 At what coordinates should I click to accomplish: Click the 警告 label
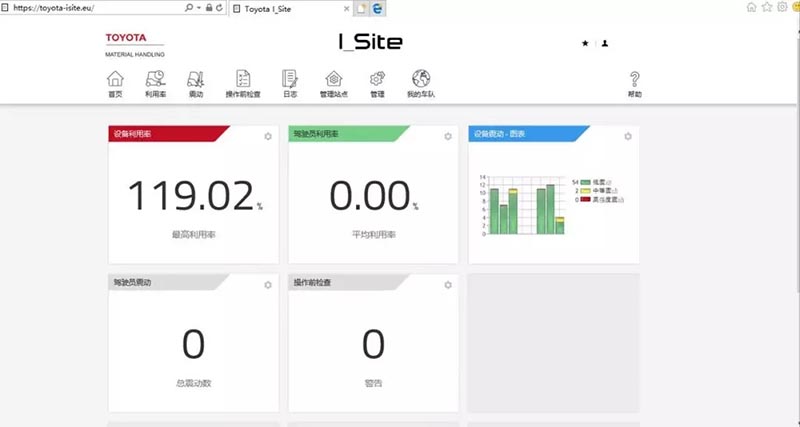373,383
